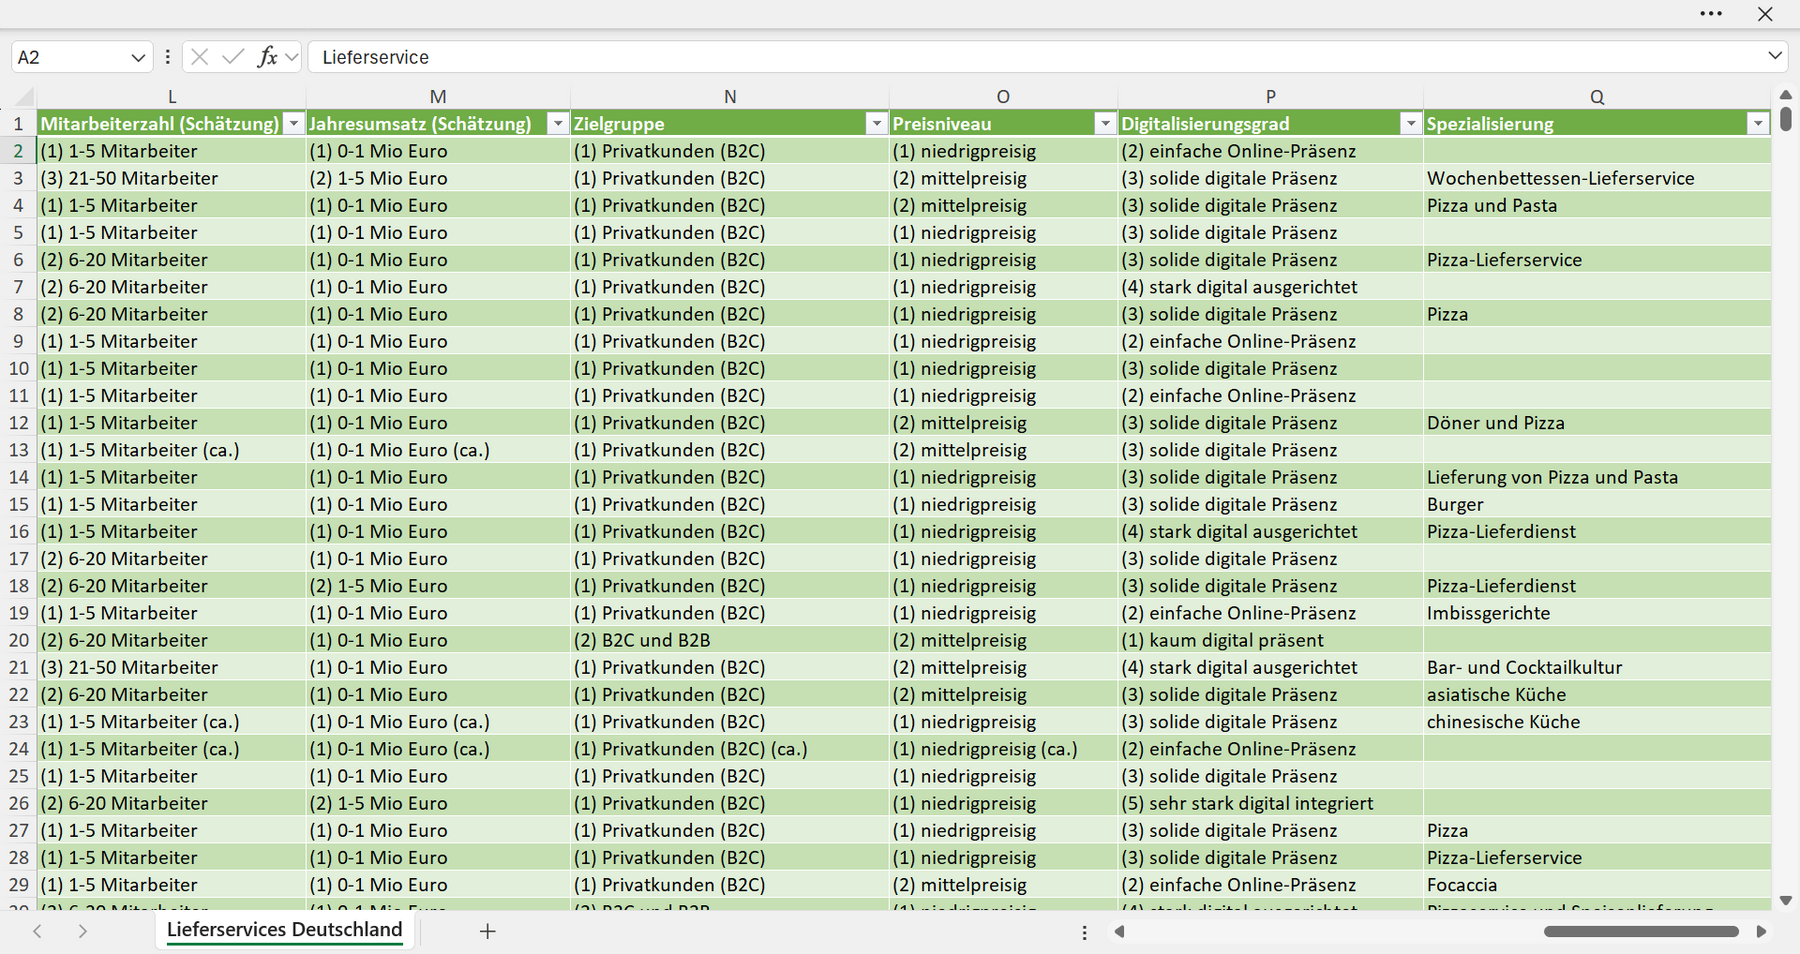The width and height of the screenshot is (1800, 954).
Task: Click cell (1) 0-1 Mio Euro (ca.) in row 13
Action: (x=438, y=450)
